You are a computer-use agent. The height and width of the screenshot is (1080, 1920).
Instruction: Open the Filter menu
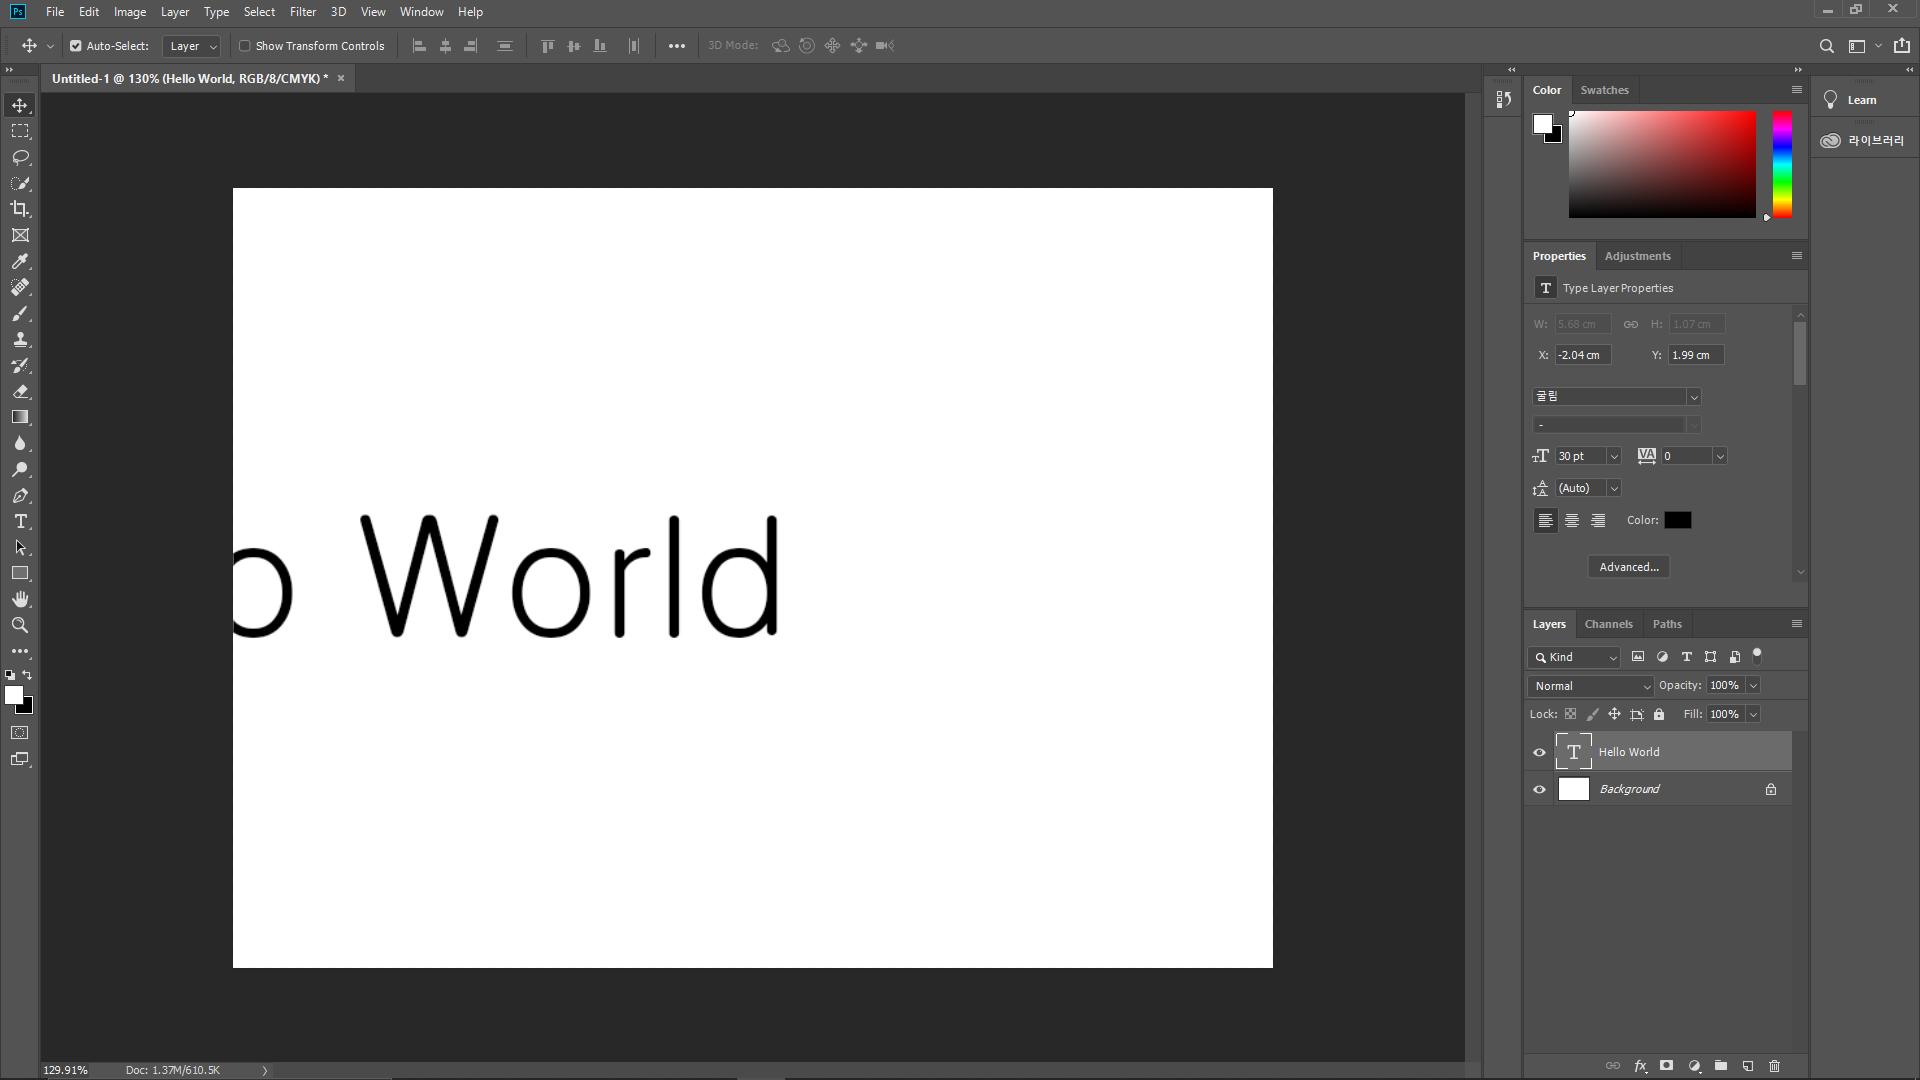point(302,12)
